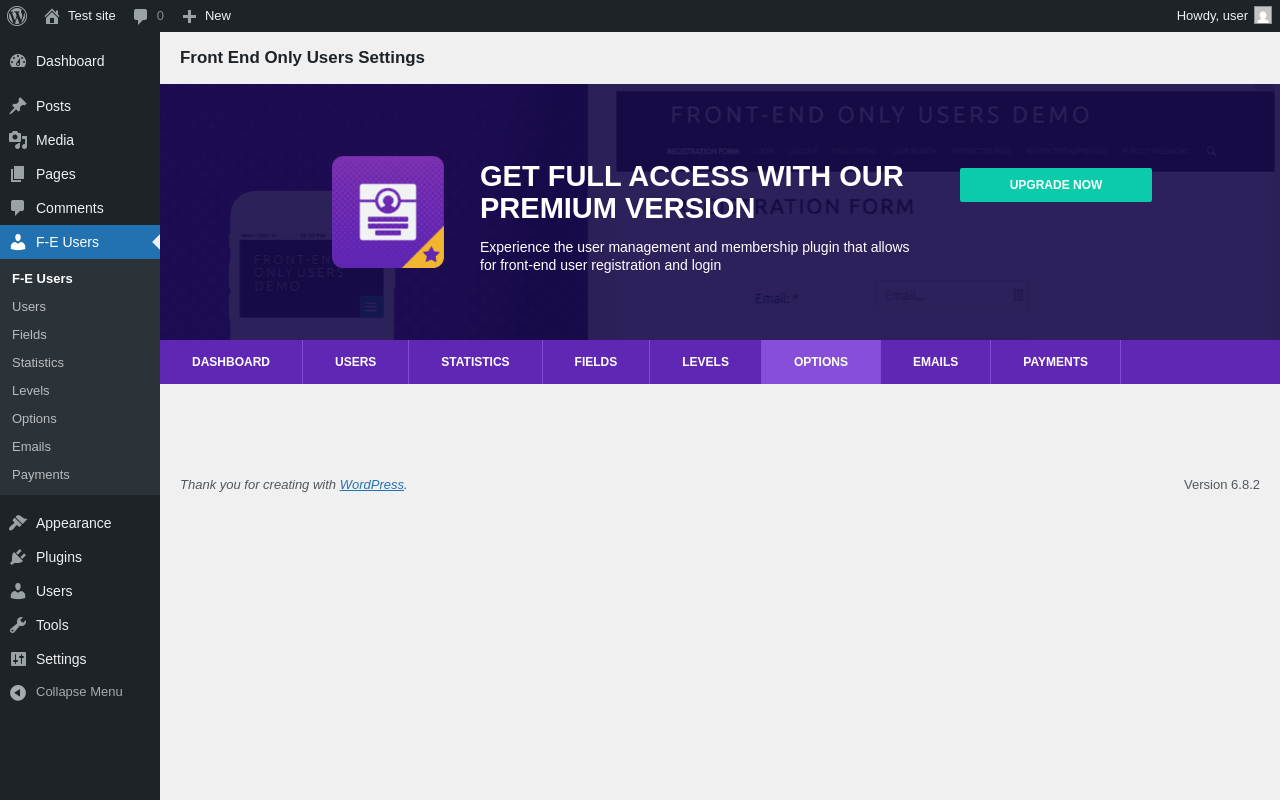Screen dimensions: 1280x800
Task: Open Plugins in the sidebar menu
Action: 80,557
